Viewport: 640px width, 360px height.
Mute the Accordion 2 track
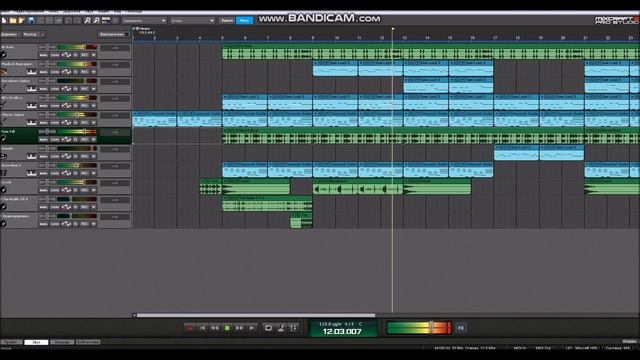(43, 173)
